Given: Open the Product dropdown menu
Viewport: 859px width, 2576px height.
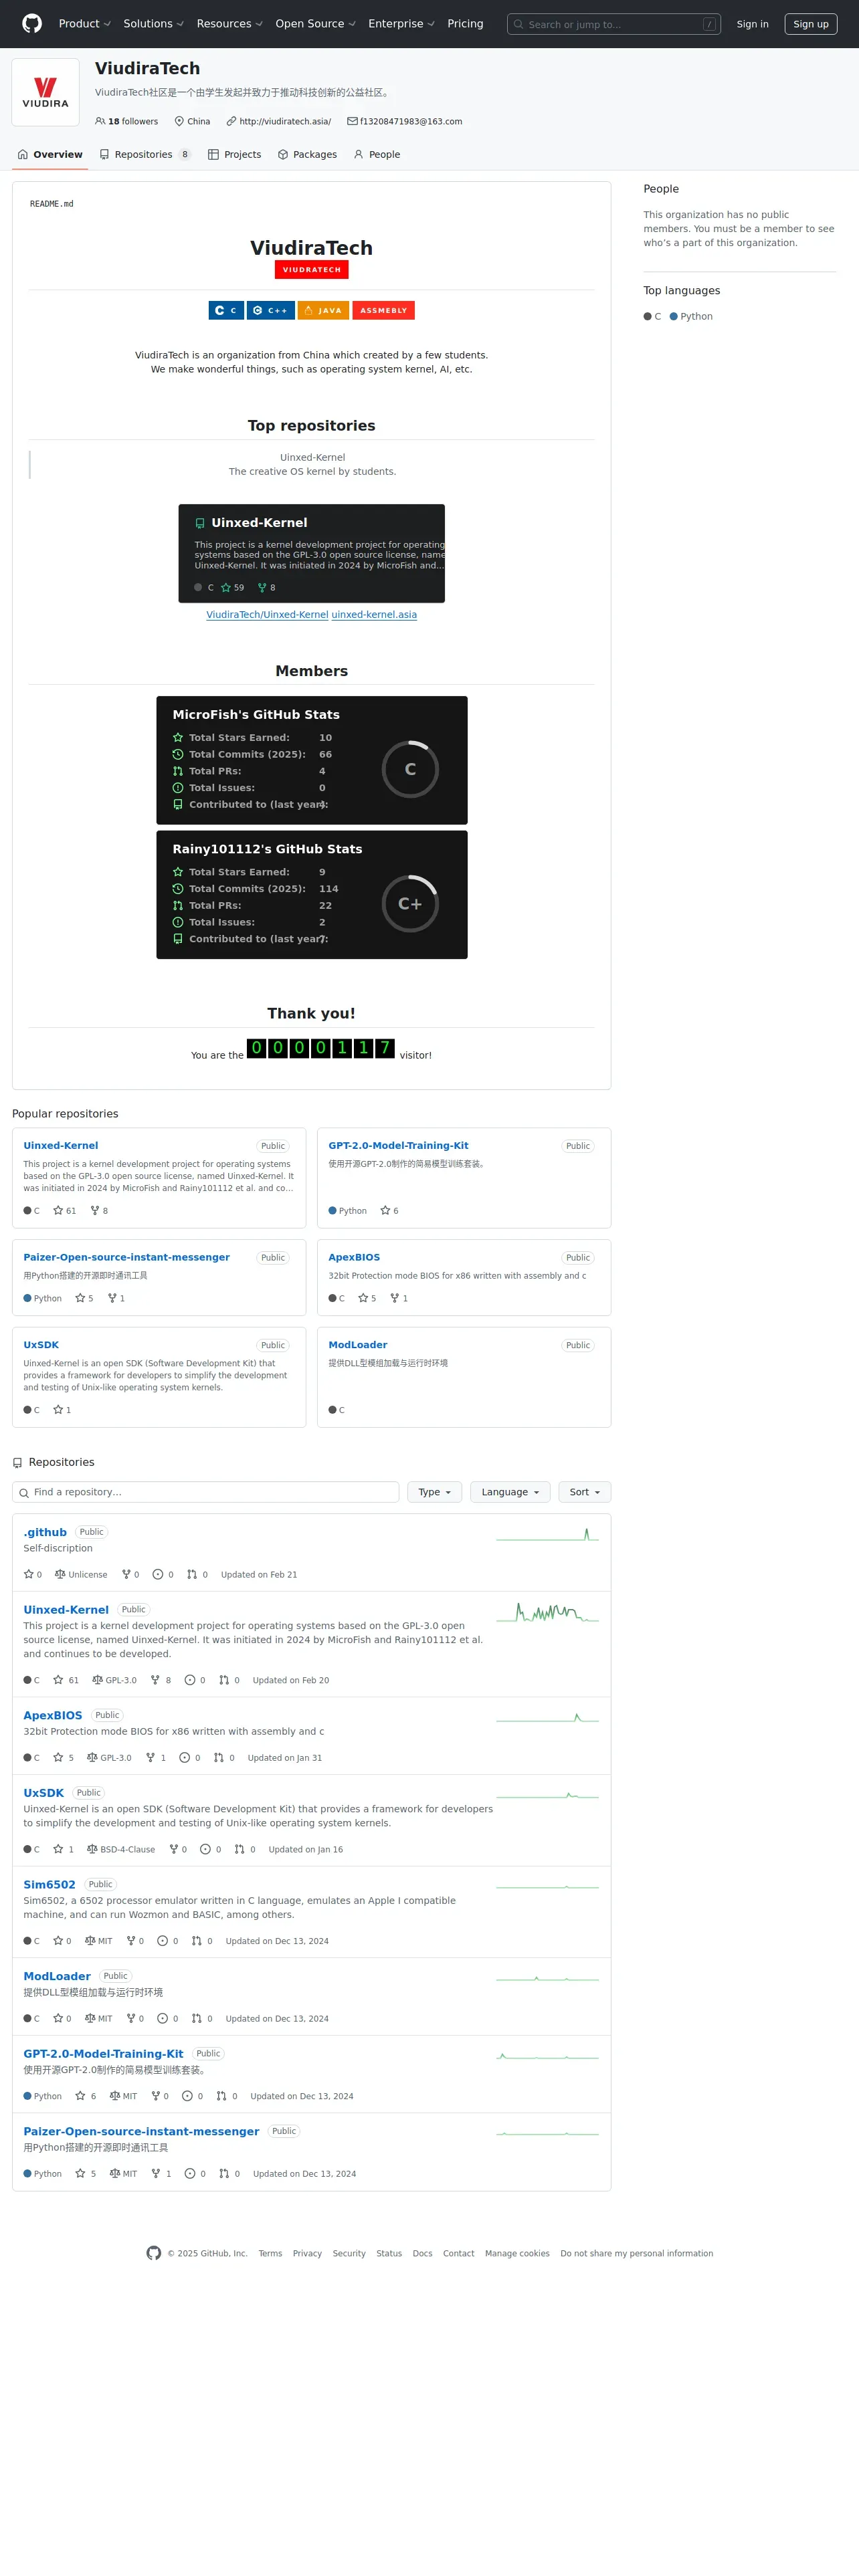Looking at the screenshot, I should (x=84, y=24).
